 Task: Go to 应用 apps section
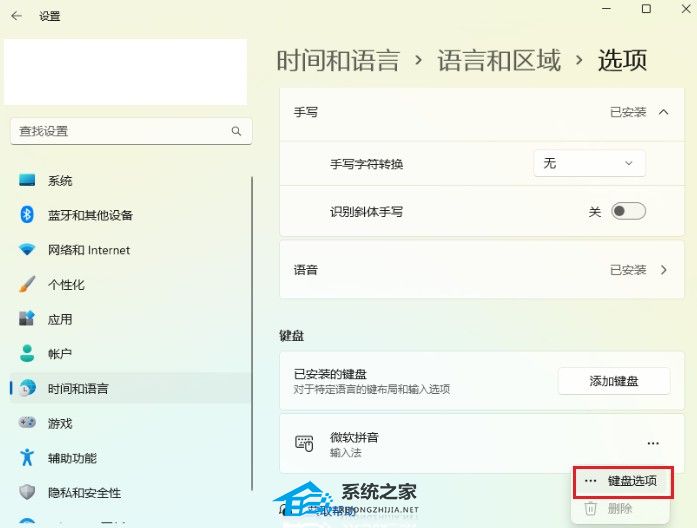[60, 319]
